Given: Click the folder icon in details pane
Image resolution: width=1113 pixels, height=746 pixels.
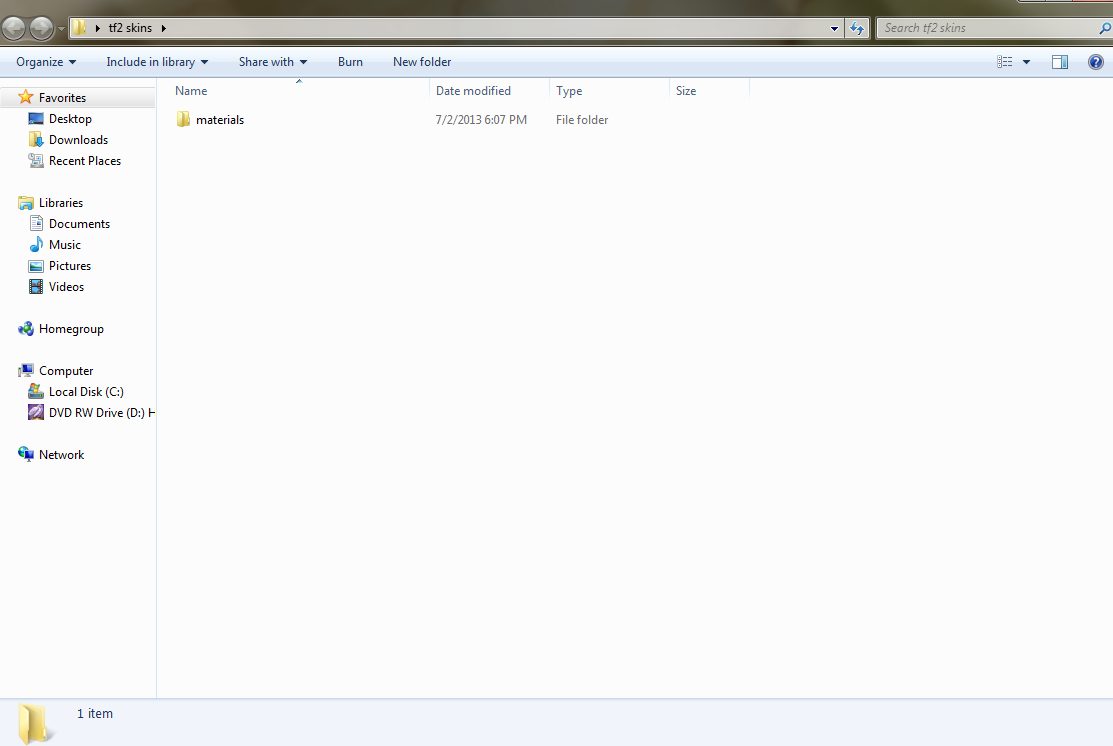Looking at the screenshot, I should (x=33, y=723).
